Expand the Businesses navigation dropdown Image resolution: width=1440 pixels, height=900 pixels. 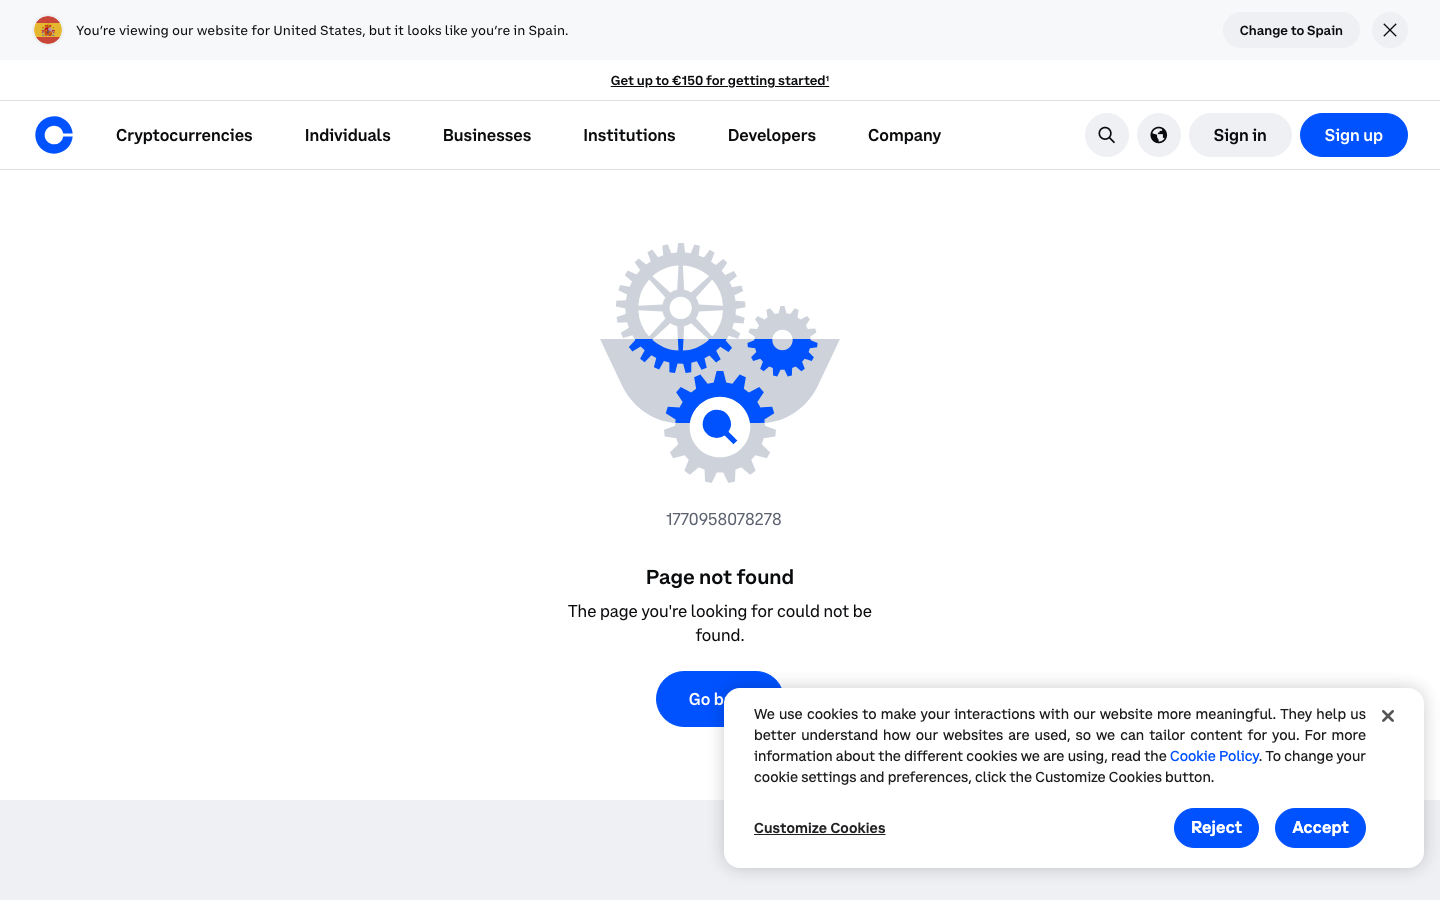(x=487, y=135)
